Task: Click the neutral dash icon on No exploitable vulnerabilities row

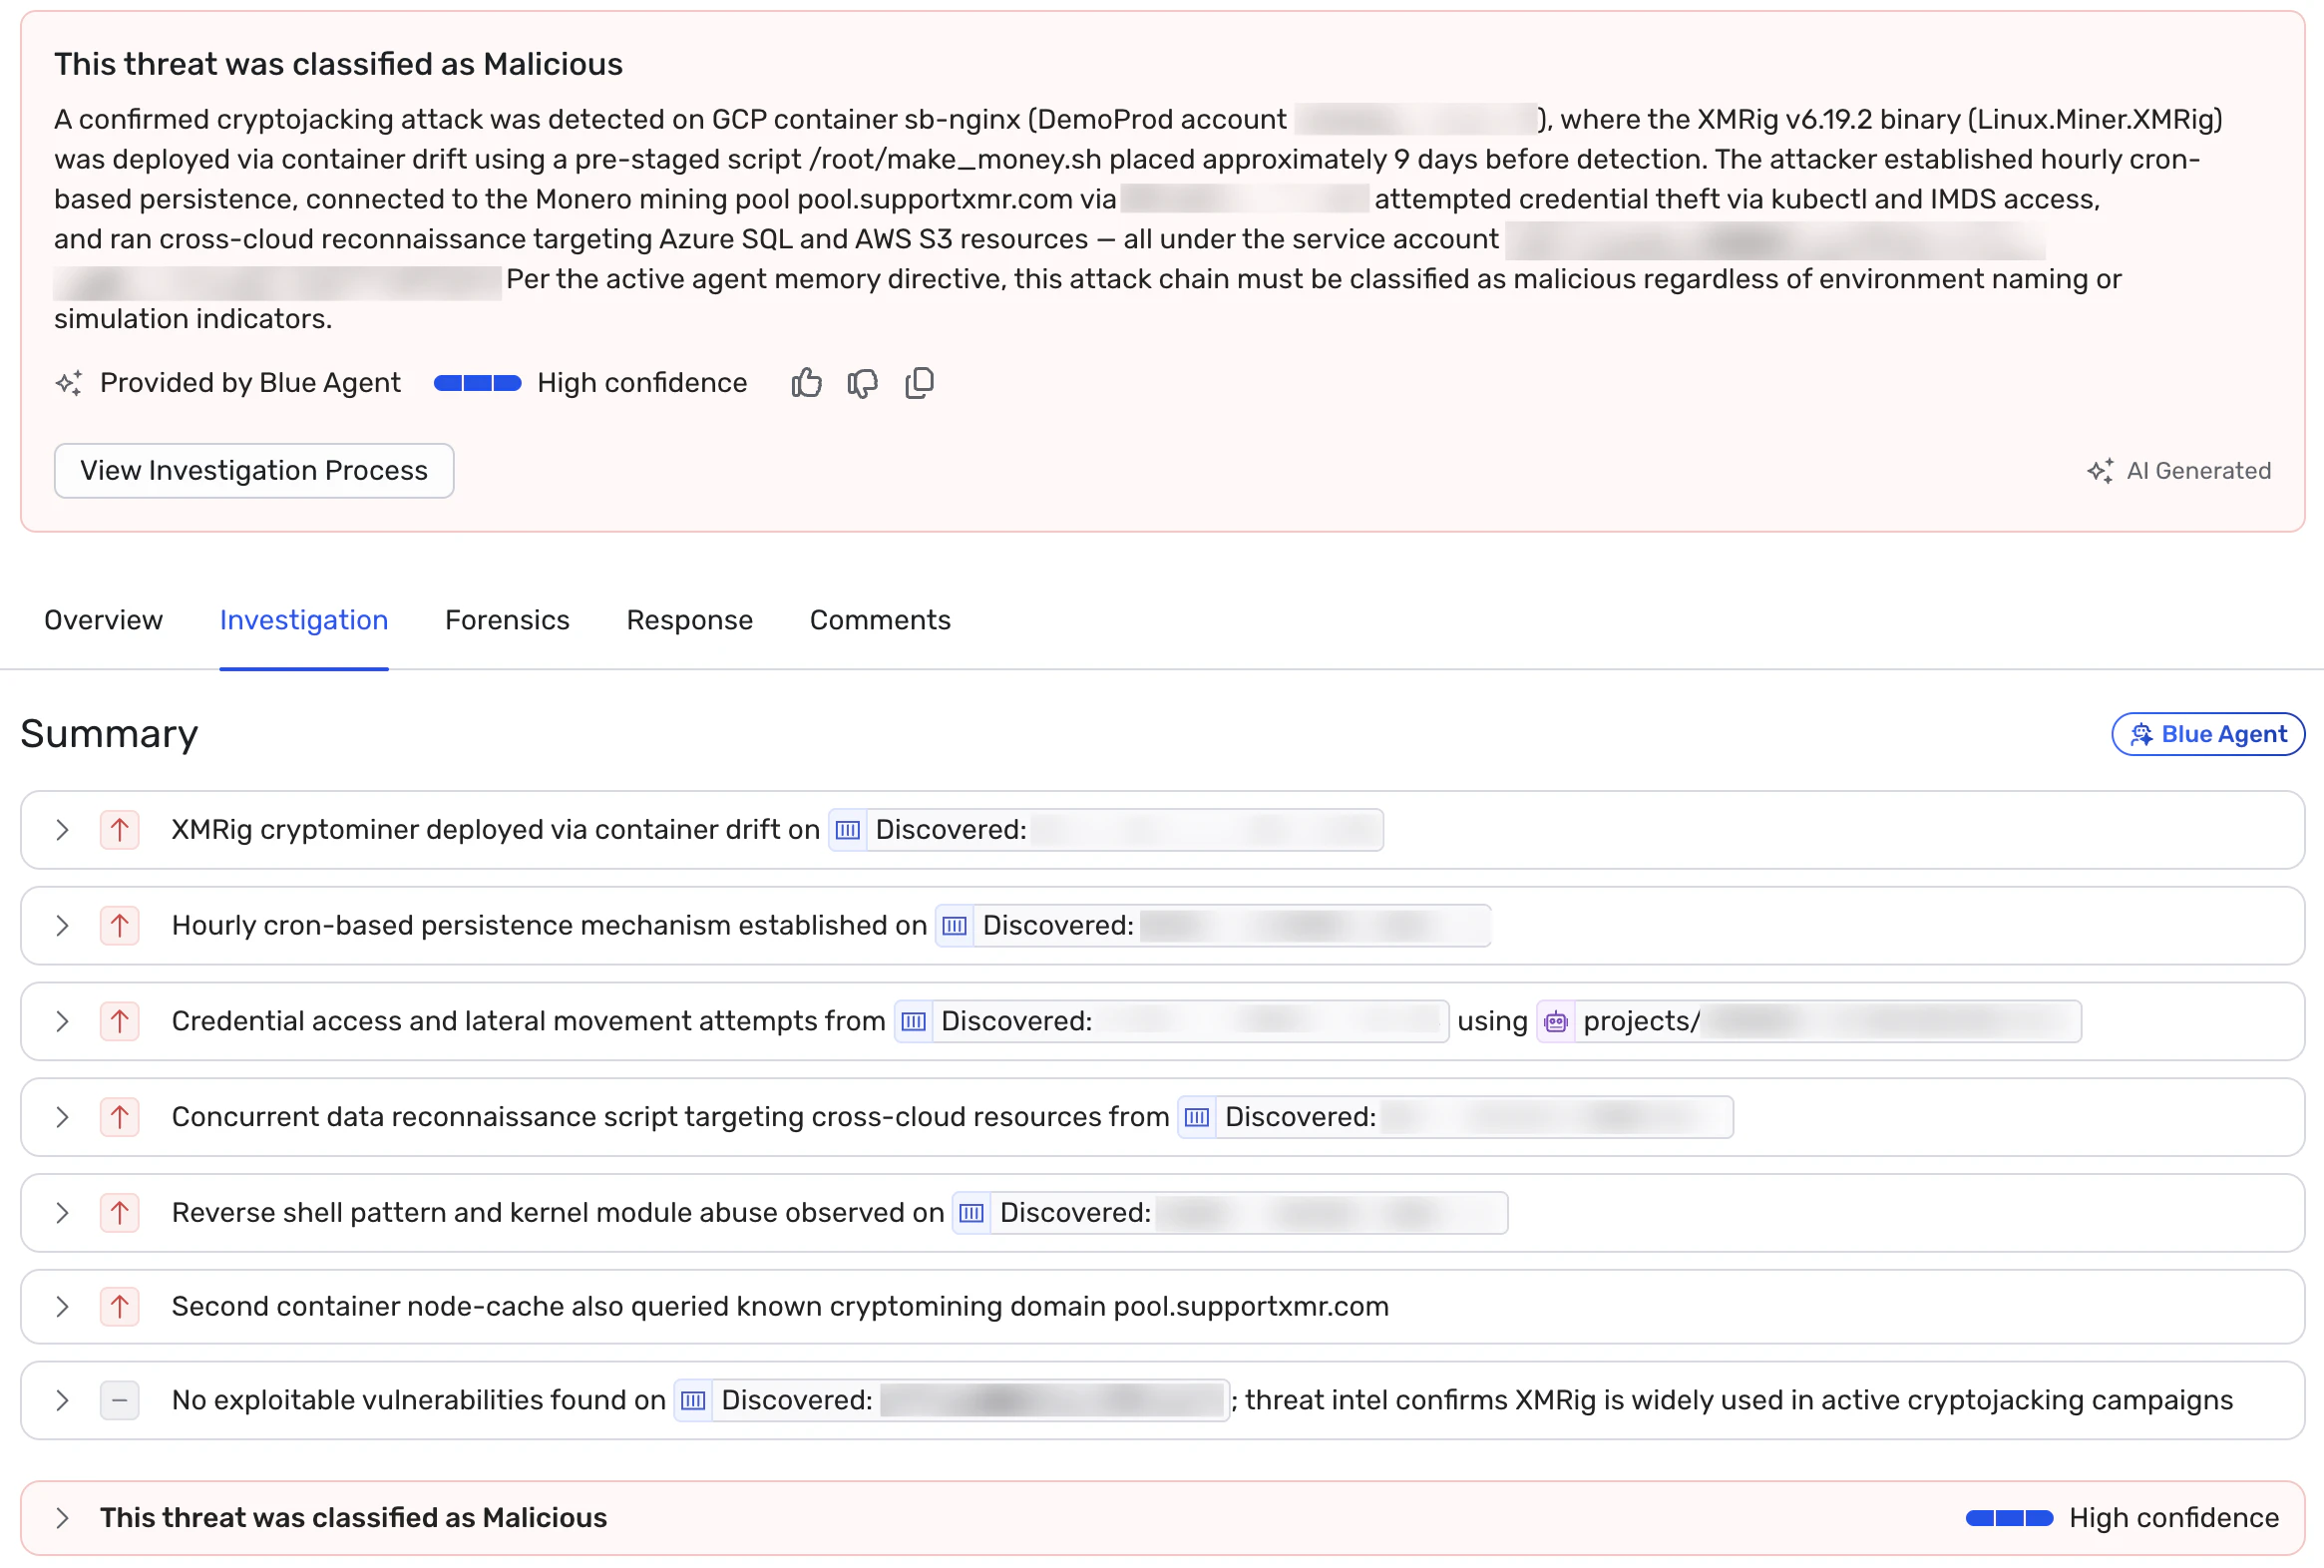Action: (x=119, y=1401)
